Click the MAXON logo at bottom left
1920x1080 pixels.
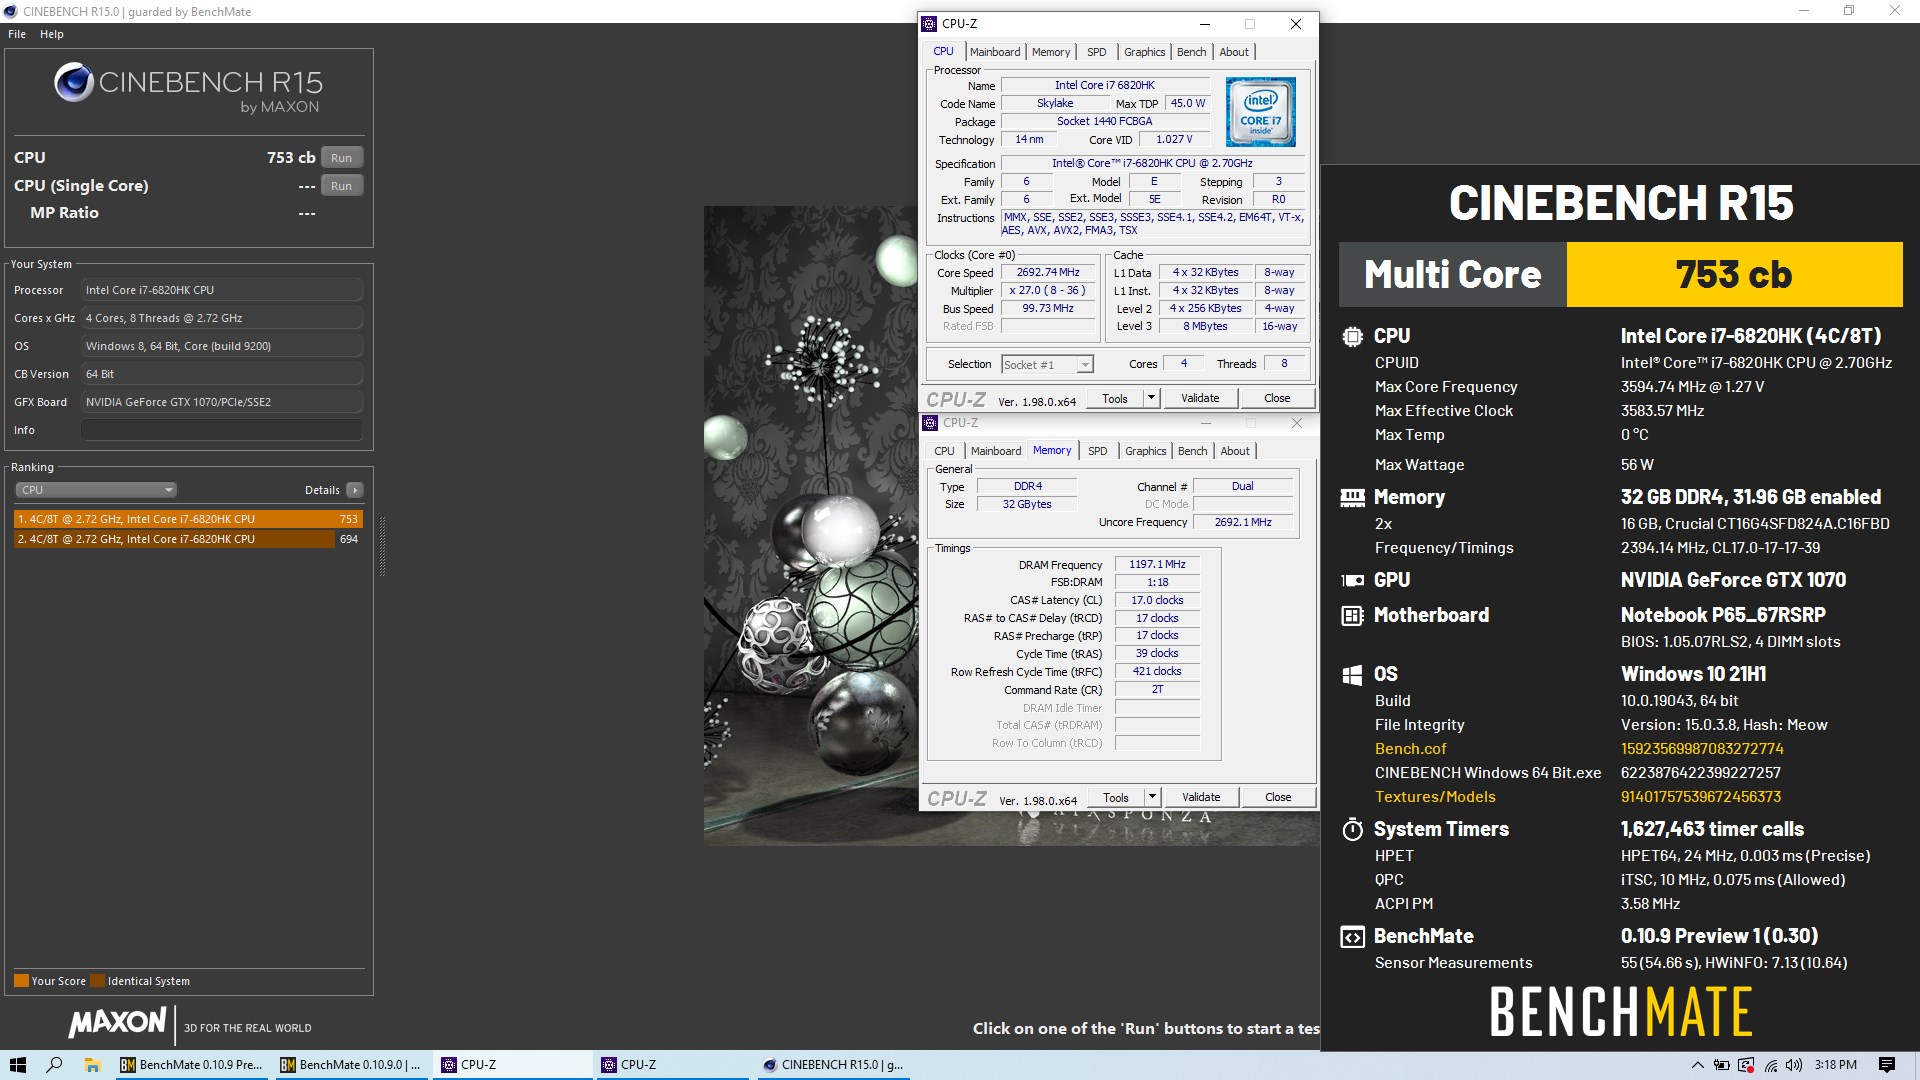[x=117, y=1022]
